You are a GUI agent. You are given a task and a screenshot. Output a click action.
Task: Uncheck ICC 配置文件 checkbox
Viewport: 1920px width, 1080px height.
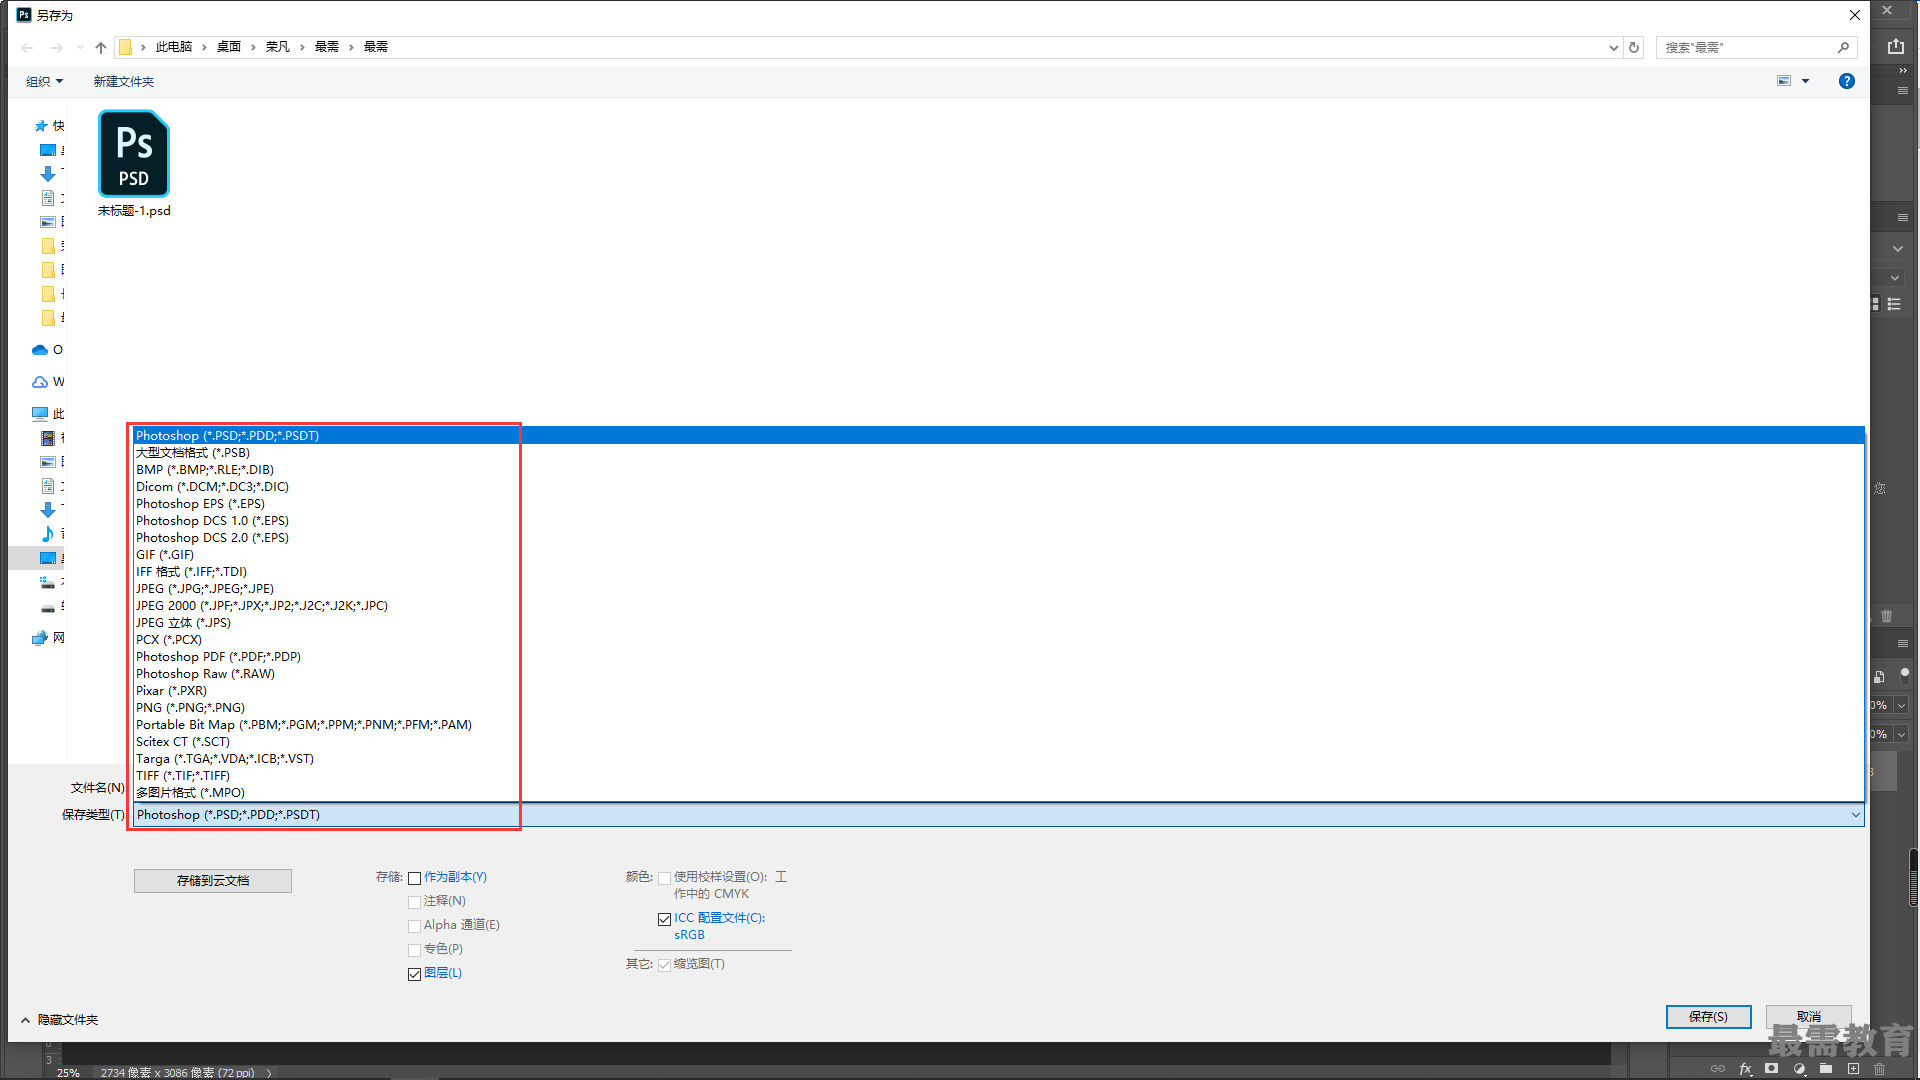[x=664, y=919]
